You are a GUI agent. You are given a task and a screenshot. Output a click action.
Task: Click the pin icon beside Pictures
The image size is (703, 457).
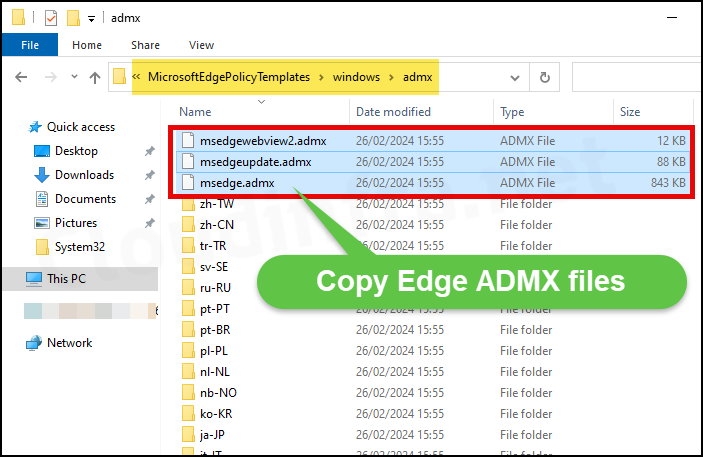pyautogui.click(x=149, y=223)
